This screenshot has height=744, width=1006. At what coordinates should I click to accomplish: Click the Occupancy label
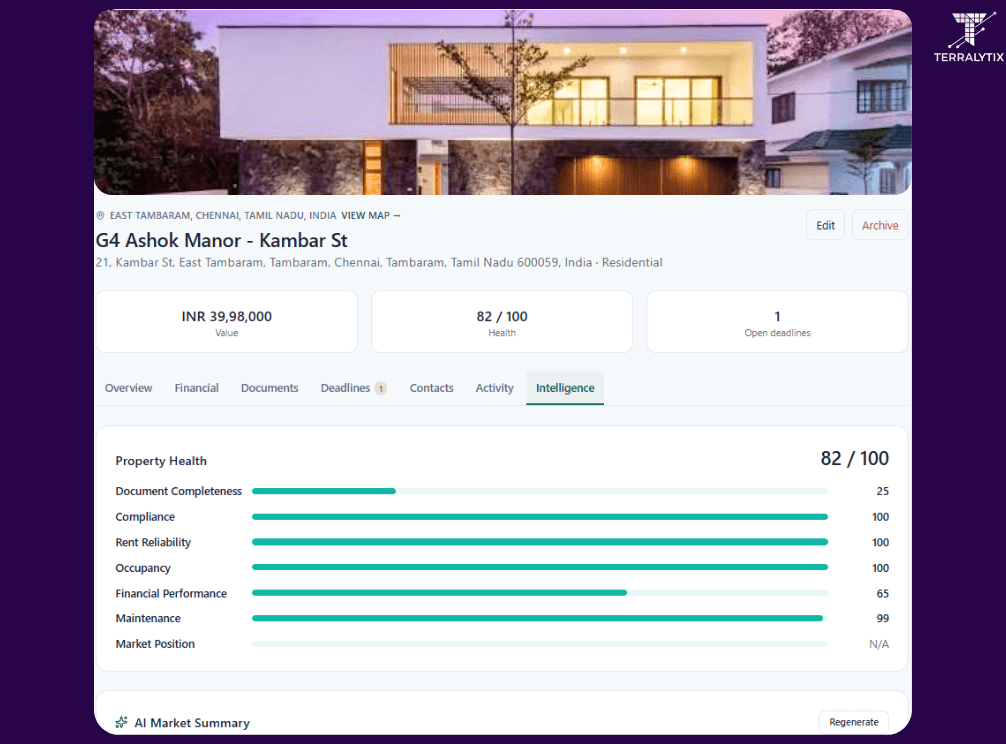[x=143, y=568]
